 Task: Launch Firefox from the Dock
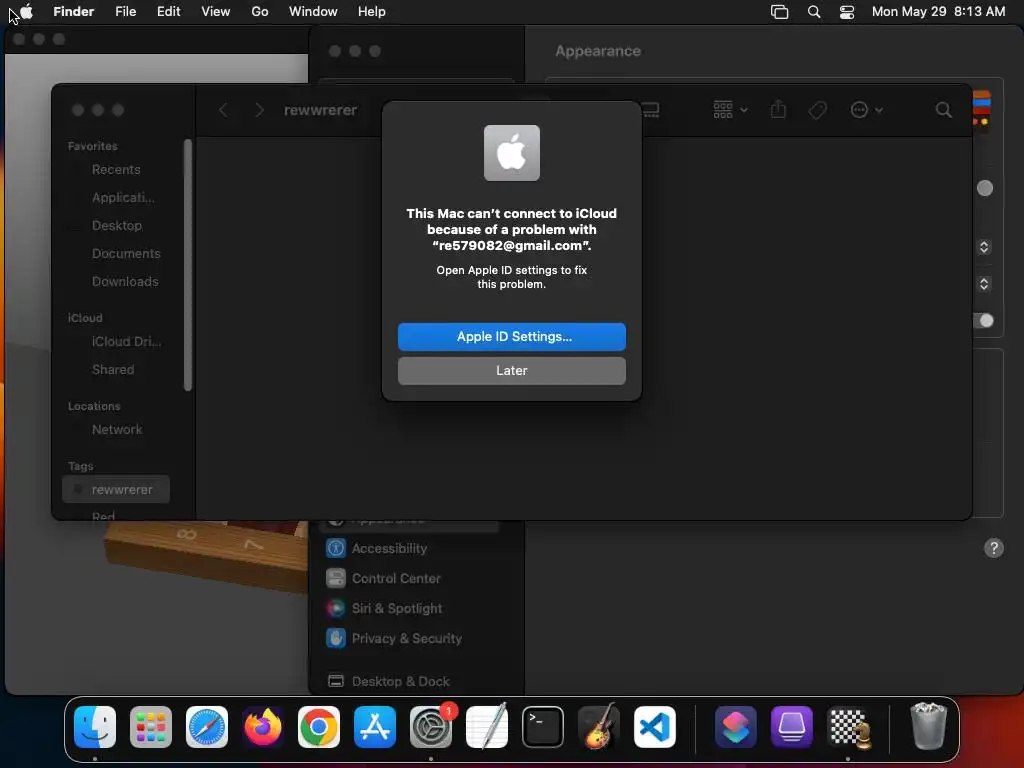(263, 727)
